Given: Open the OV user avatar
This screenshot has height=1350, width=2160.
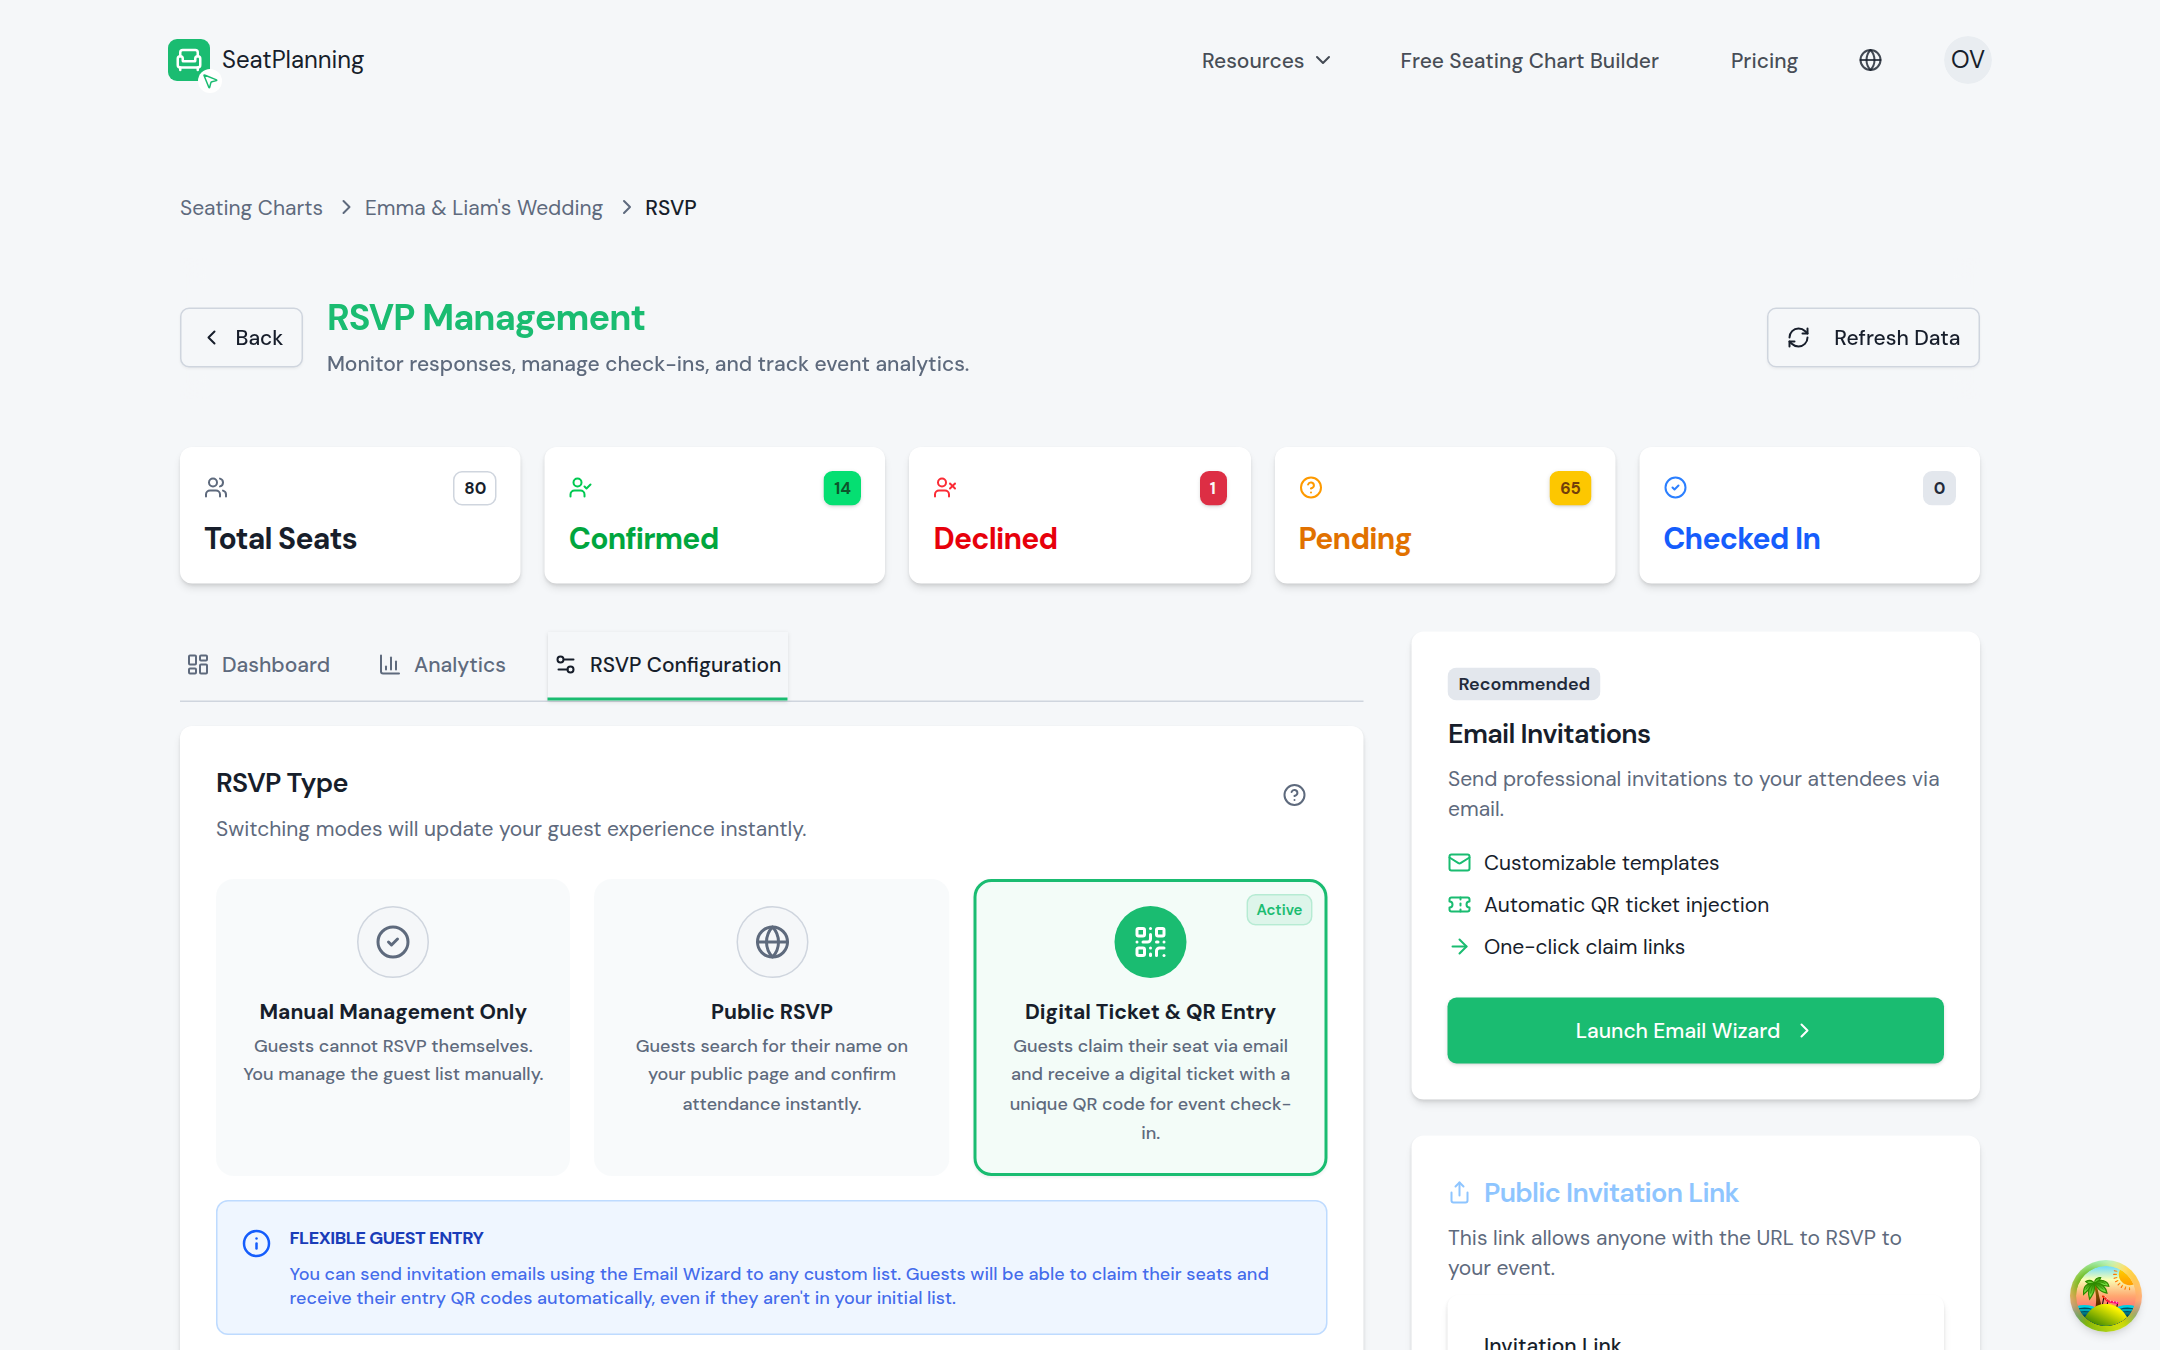Looking at the screenshot, I should pos(1967,60).
